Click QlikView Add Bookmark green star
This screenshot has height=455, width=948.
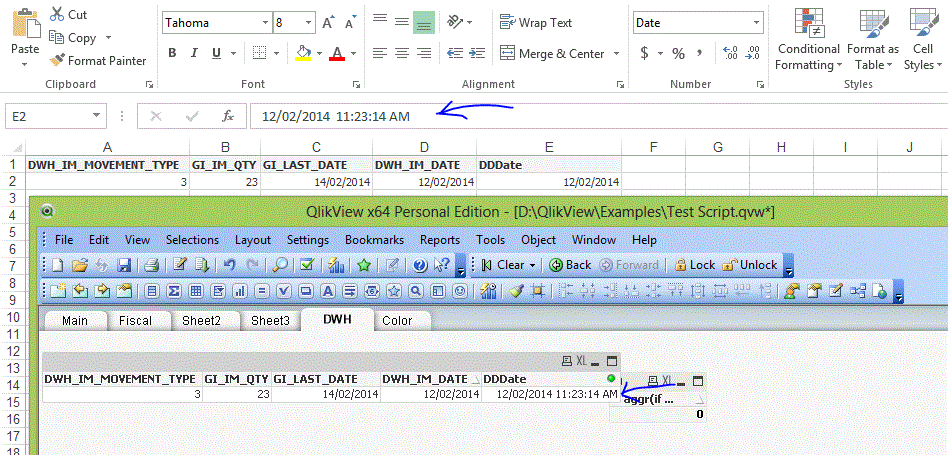tap(363, 265)
